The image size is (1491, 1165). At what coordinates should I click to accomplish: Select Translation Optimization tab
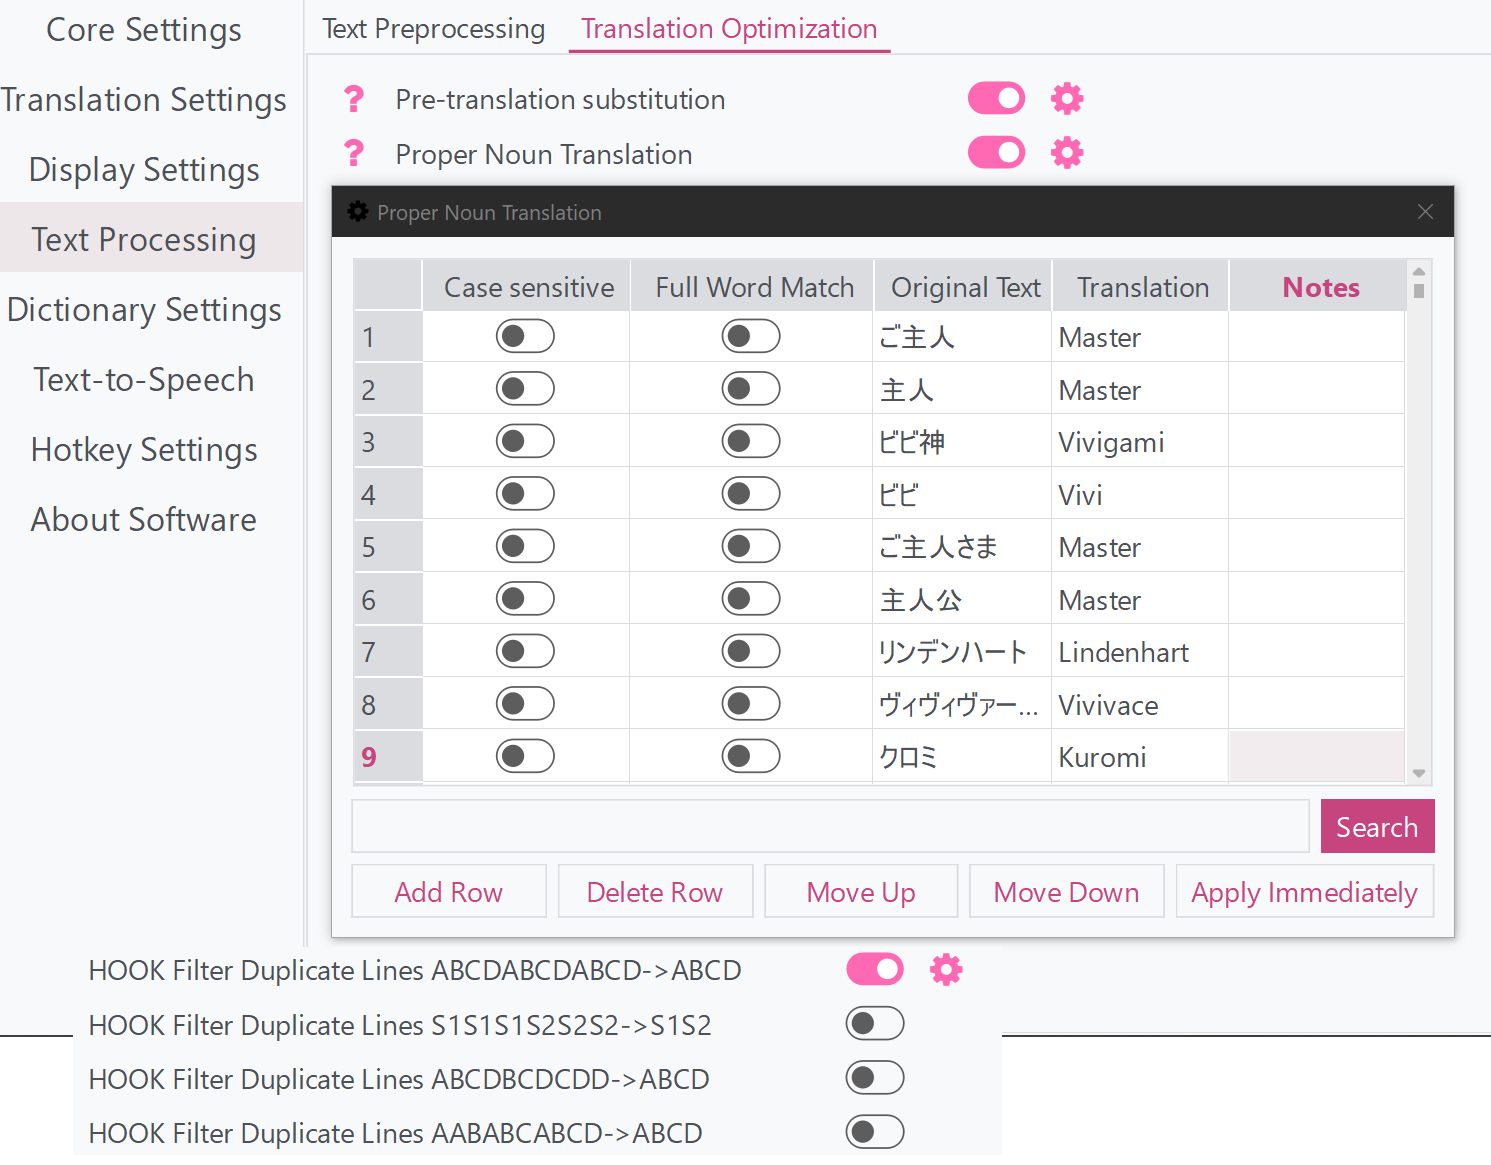(x=729, y=29)
